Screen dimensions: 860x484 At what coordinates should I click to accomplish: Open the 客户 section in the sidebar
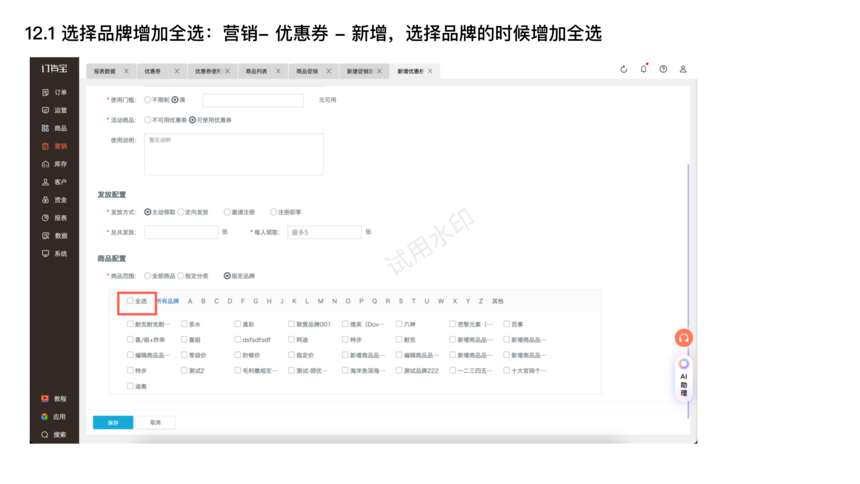point(54,182)
